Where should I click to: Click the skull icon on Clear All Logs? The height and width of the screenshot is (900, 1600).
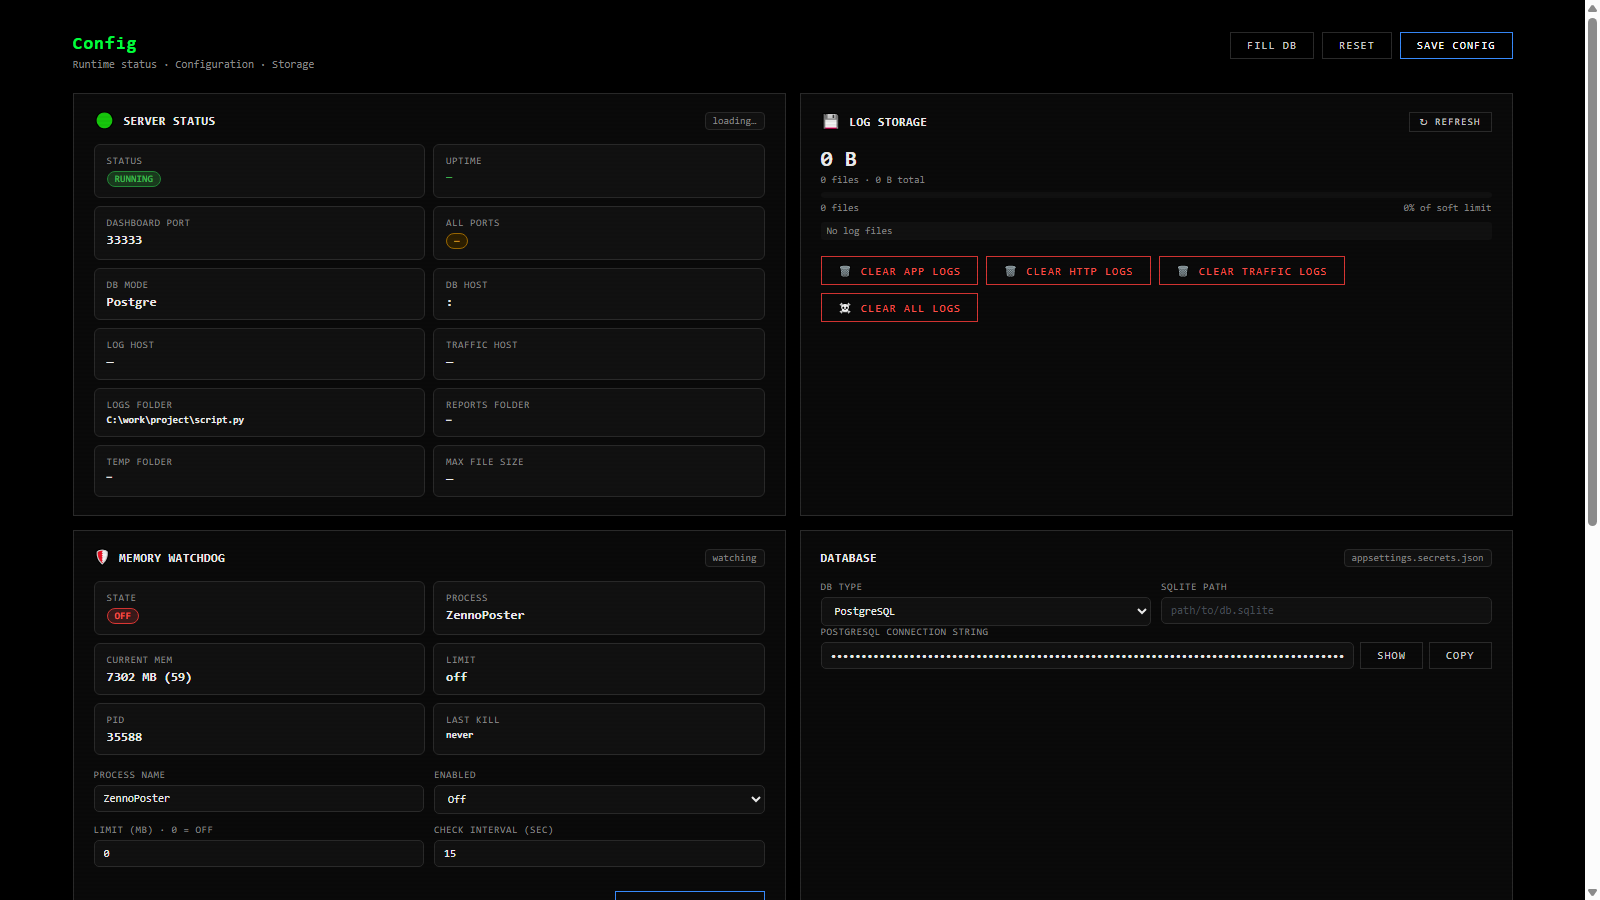(845, 308)
